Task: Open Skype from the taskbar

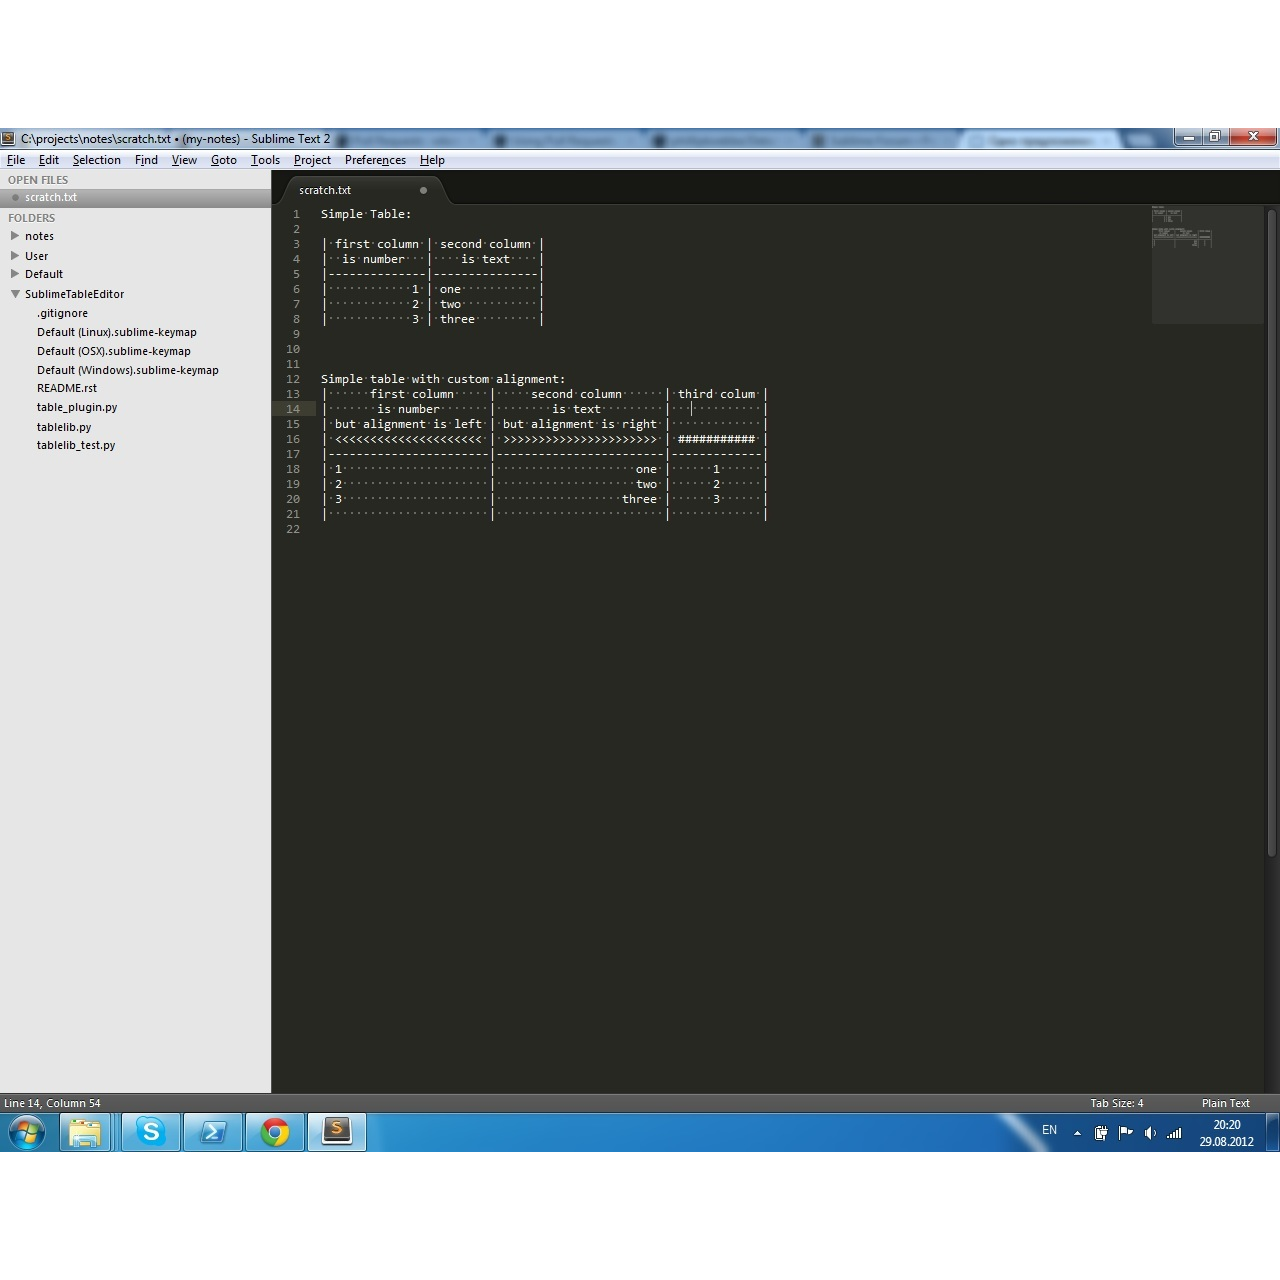Action: tap(151, 1132)
